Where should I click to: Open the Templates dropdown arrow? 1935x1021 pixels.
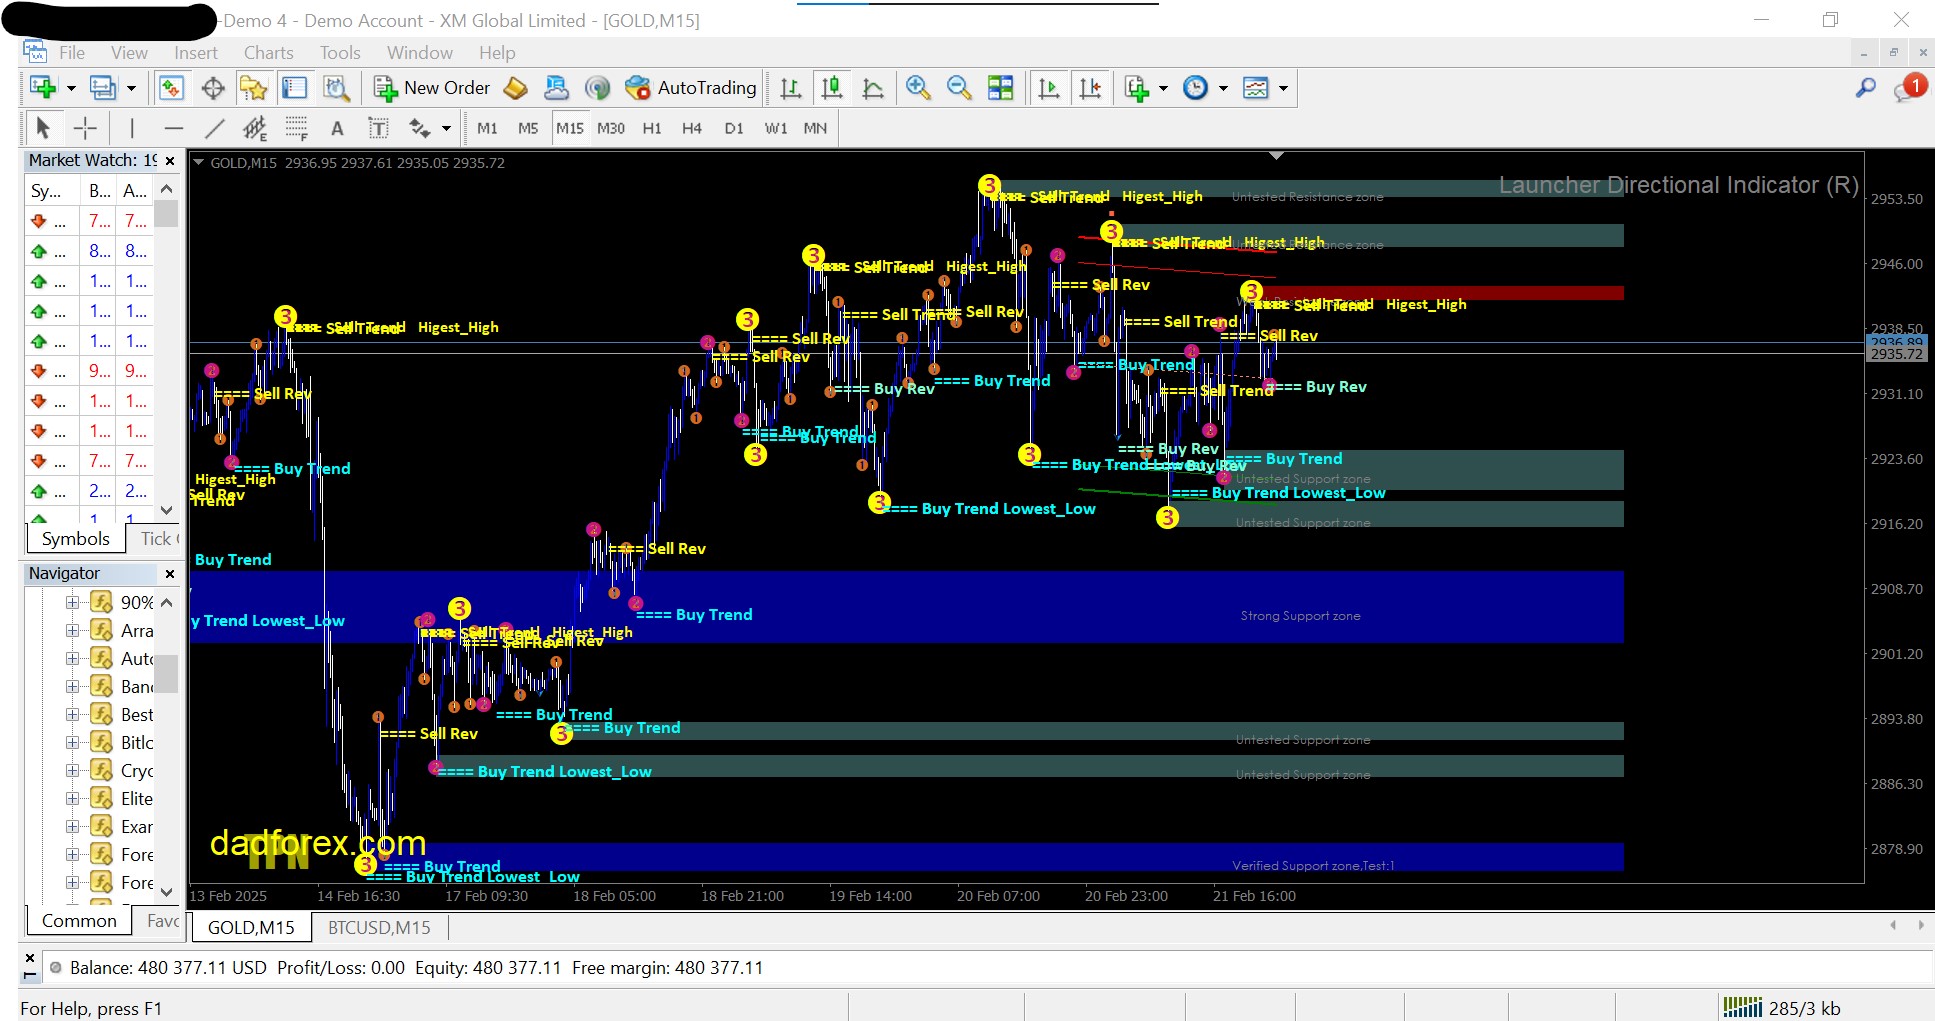pyautogui.click(x=1283, y=88)
